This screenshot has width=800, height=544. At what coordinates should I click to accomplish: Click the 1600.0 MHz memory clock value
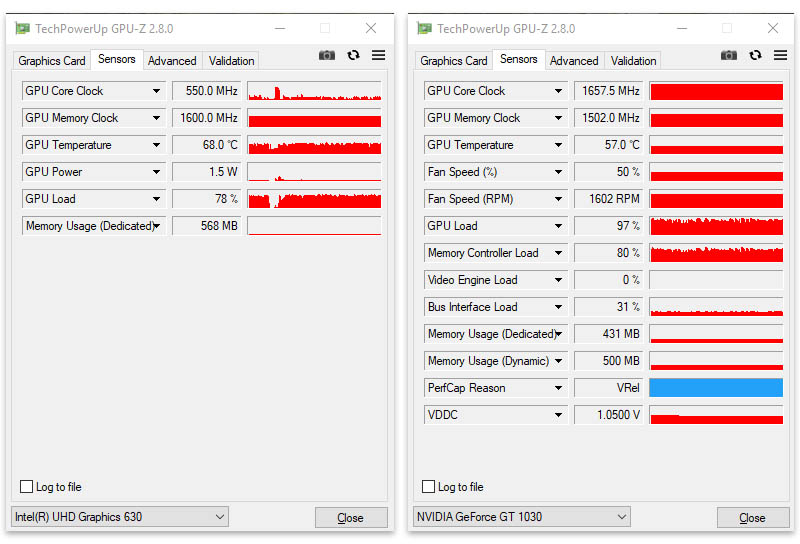[207, 118]
